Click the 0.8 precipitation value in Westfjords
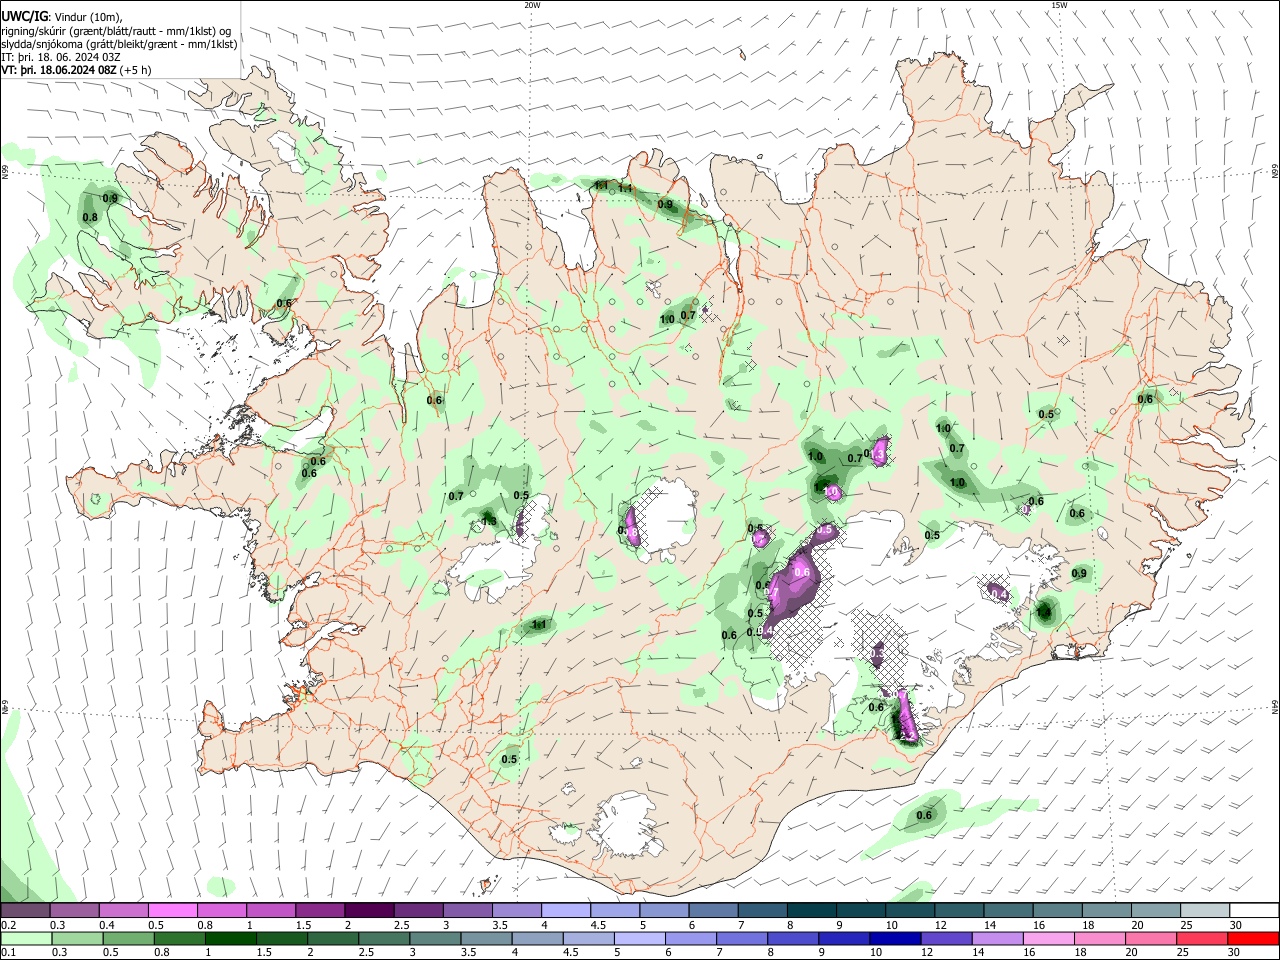Image resolution: width=1280 pixels, height=960 pixels. pyautogui.click(x=90, y=217)
